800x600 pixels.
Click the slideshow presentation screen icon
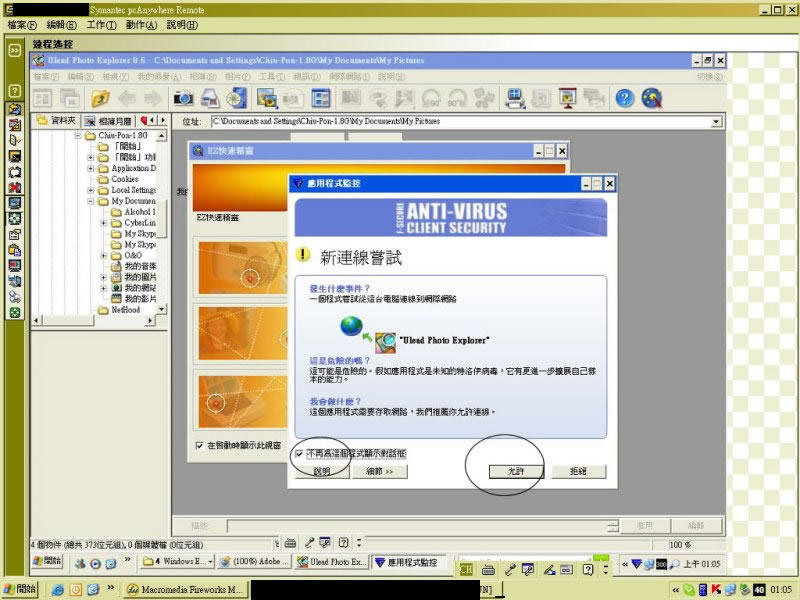(567, 98)
